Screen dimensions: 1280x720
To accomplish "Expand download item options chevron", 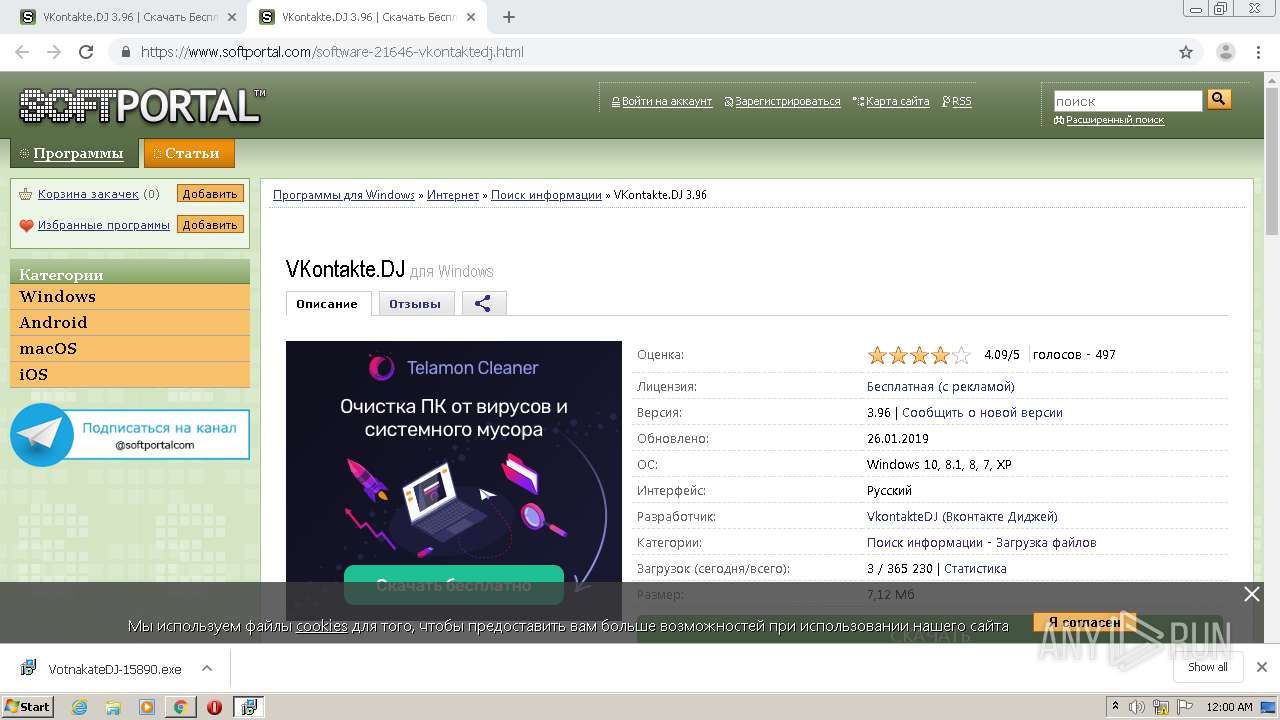I will (207, 668).
